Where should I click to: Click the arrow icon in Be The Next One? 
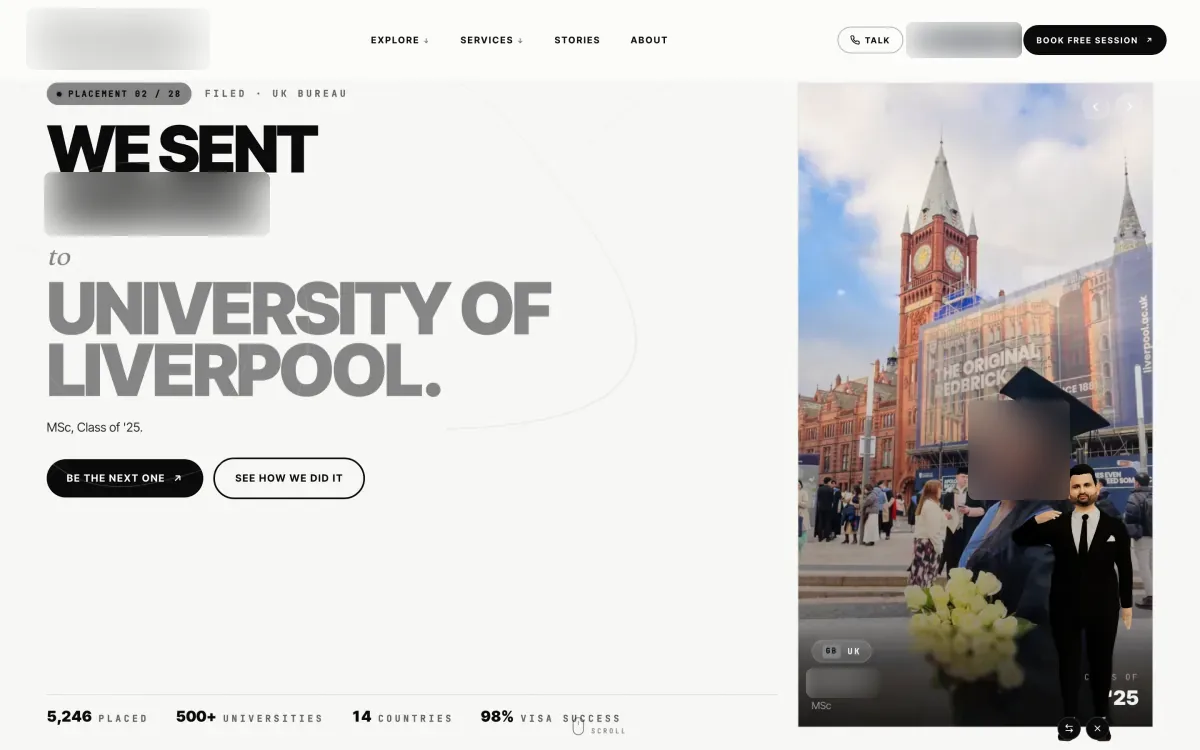tap(178, 478)
